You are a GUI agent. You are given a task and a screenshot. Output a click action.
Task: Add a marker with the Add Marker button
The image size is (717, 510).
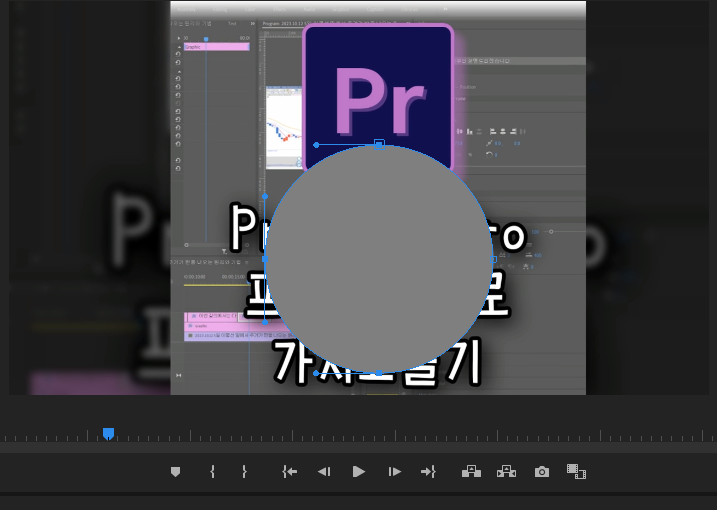(175, 472)
